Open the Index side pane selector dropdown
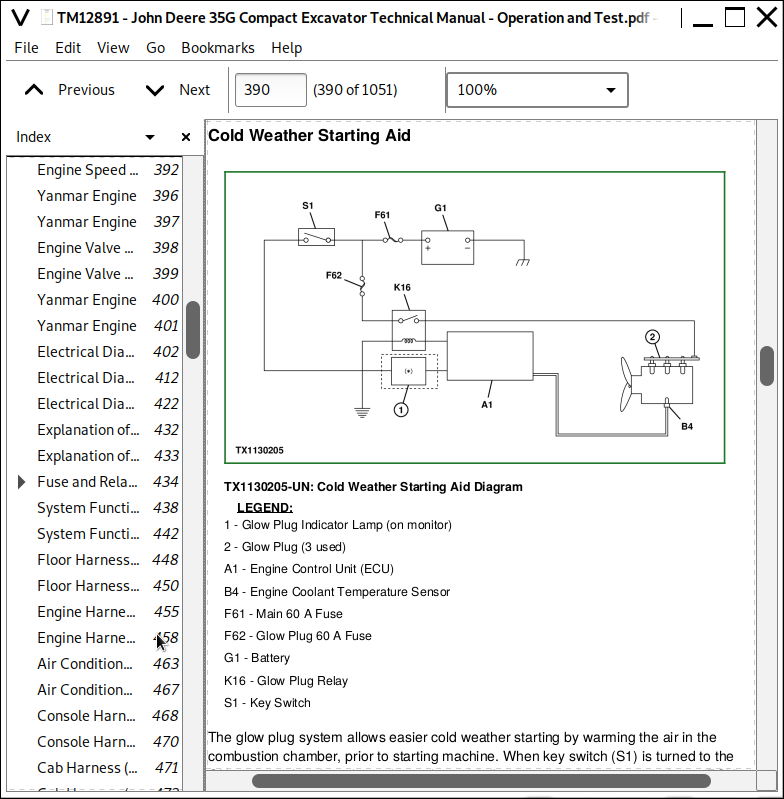The image size is (784, 799). click(150, 137)
